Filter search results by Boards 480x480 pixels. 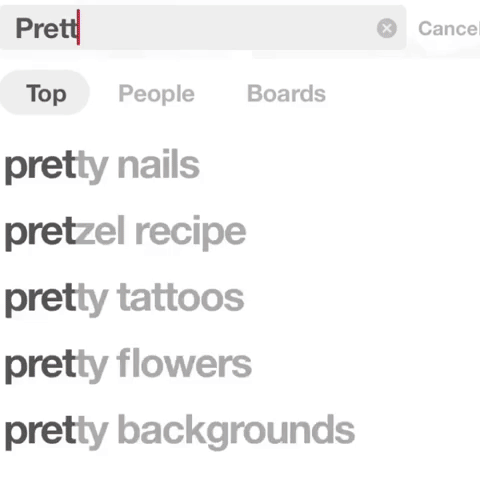click(x=286, y=93)
